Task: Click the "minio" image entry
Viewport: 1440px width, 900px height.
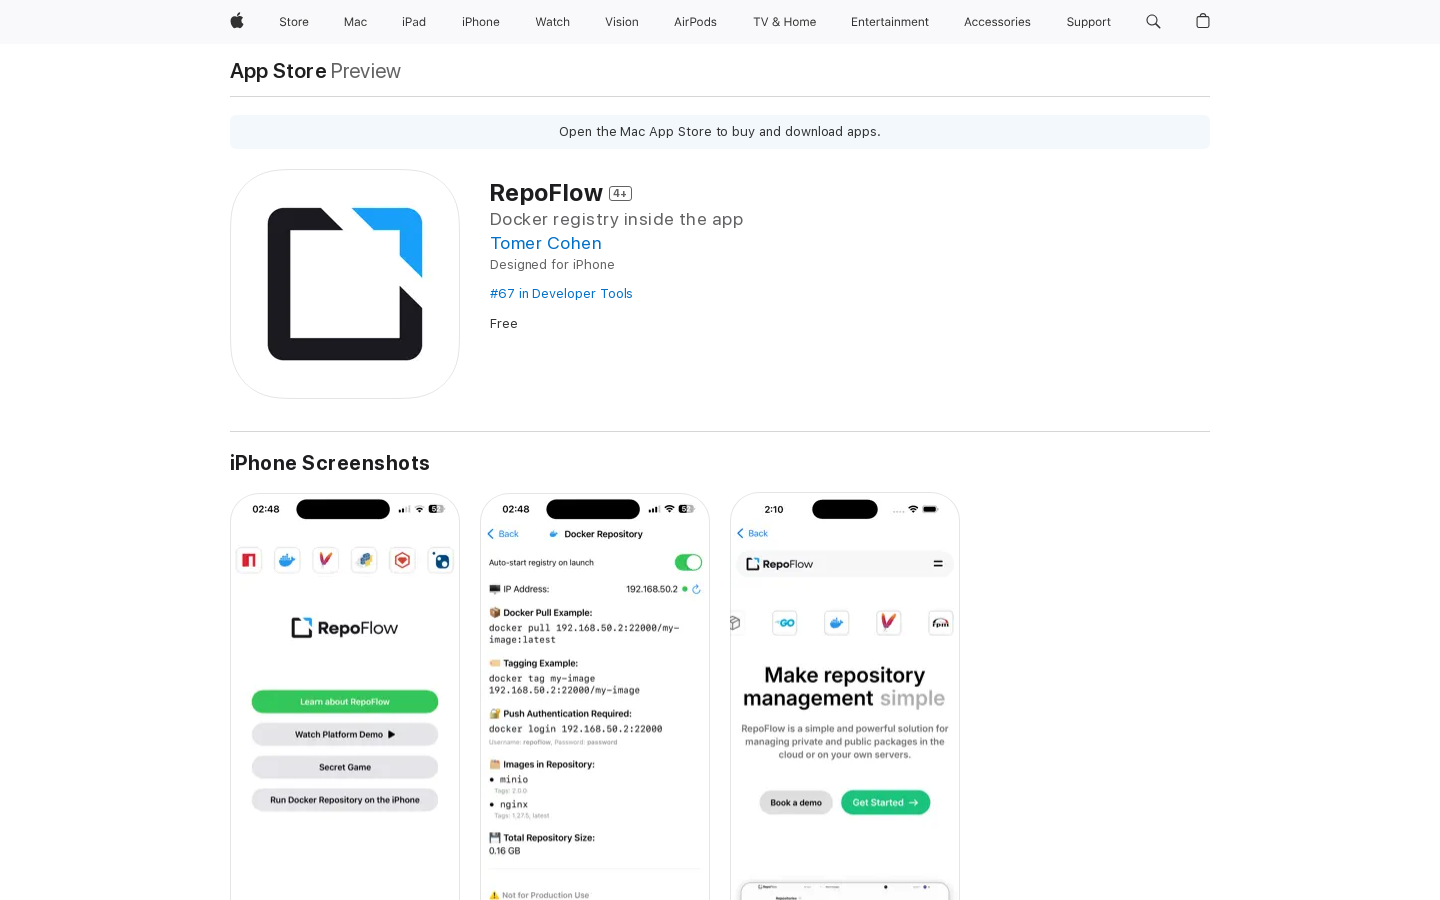Action: coord(514,779)
